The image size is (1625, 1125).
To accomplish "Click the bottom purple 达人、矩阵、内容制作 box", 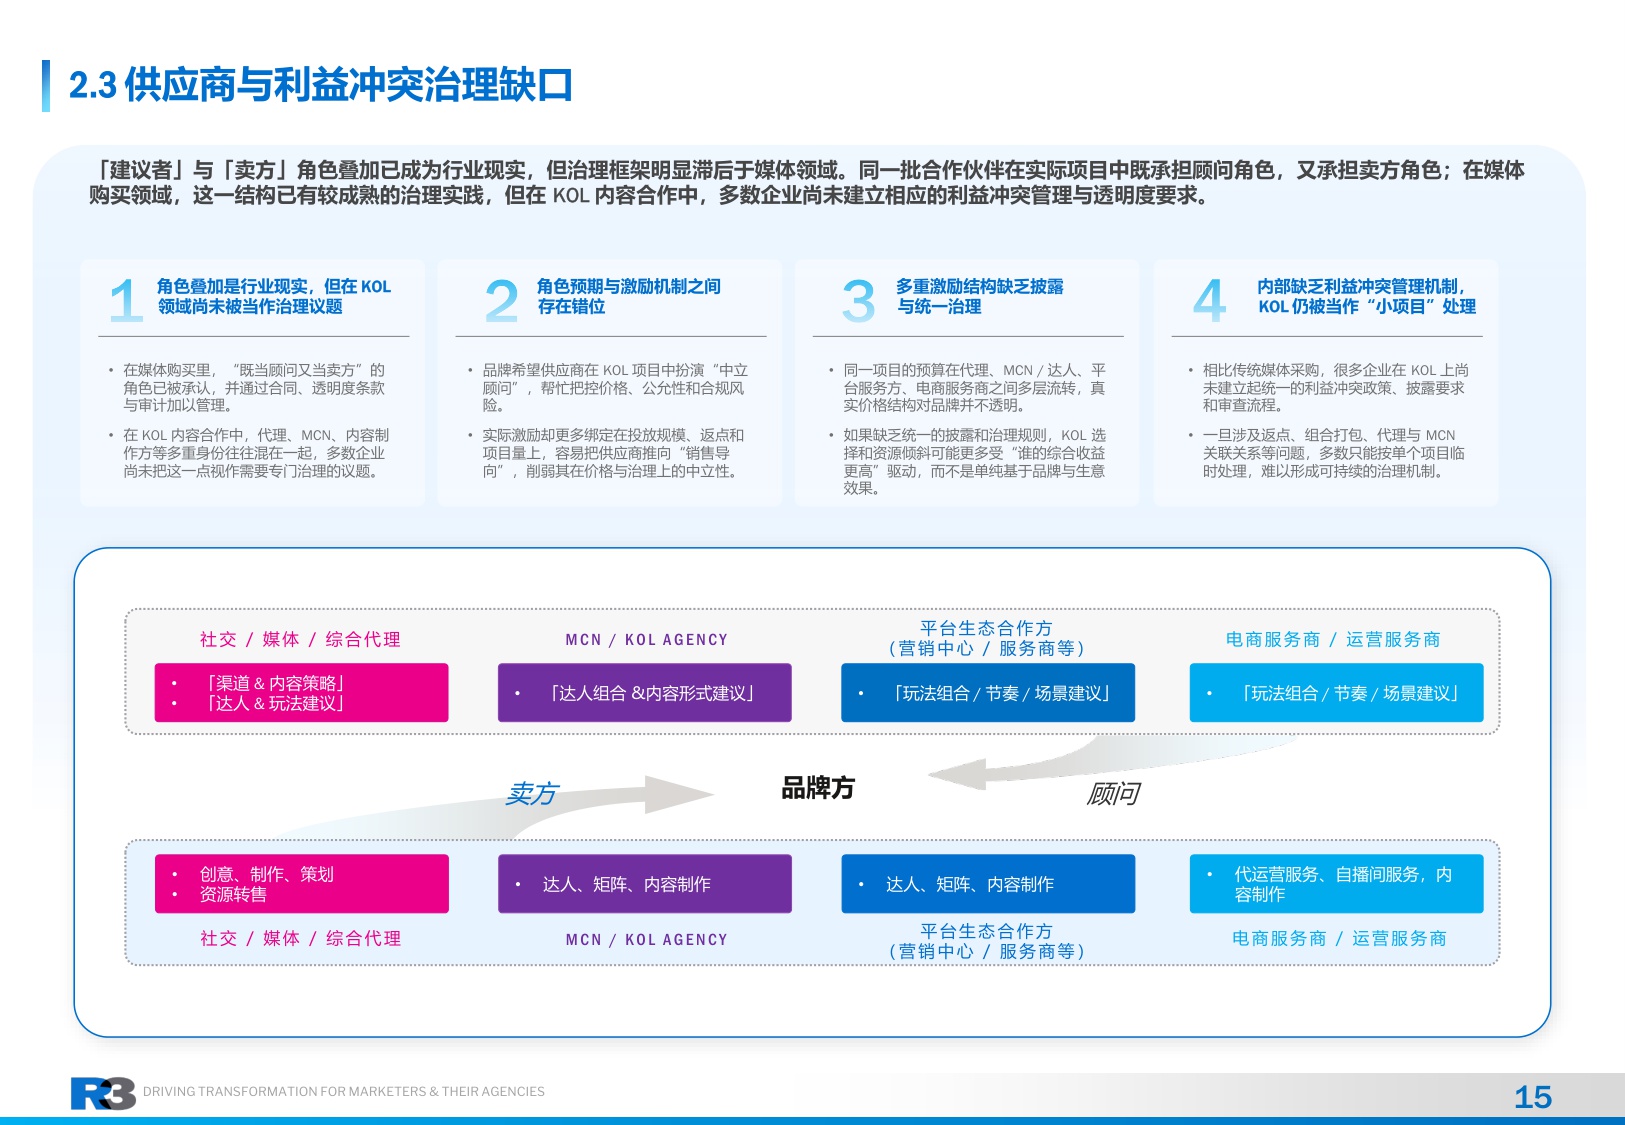I will point(644,883).
